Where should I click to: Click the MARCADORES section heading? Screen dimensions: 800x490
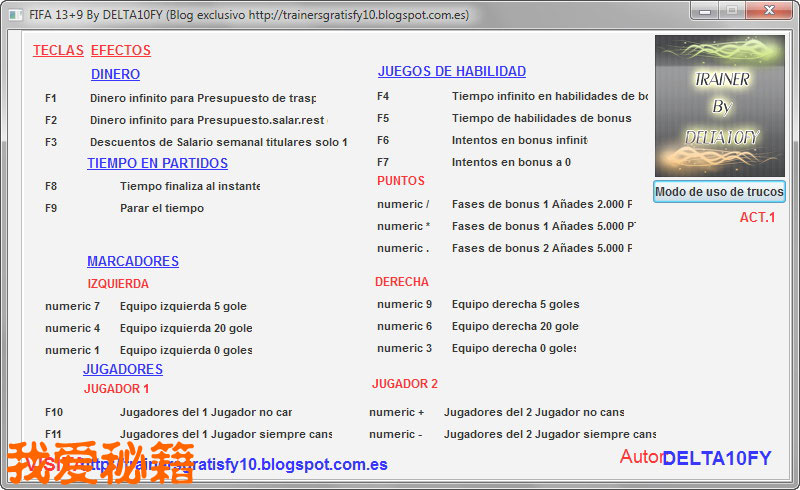132,261
